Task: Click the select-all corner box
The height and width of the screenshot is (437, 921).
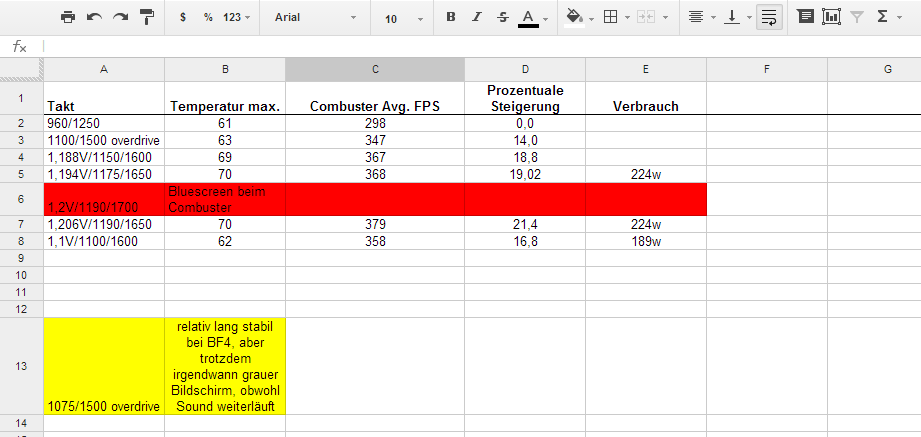Action: (x=22, y=69)
